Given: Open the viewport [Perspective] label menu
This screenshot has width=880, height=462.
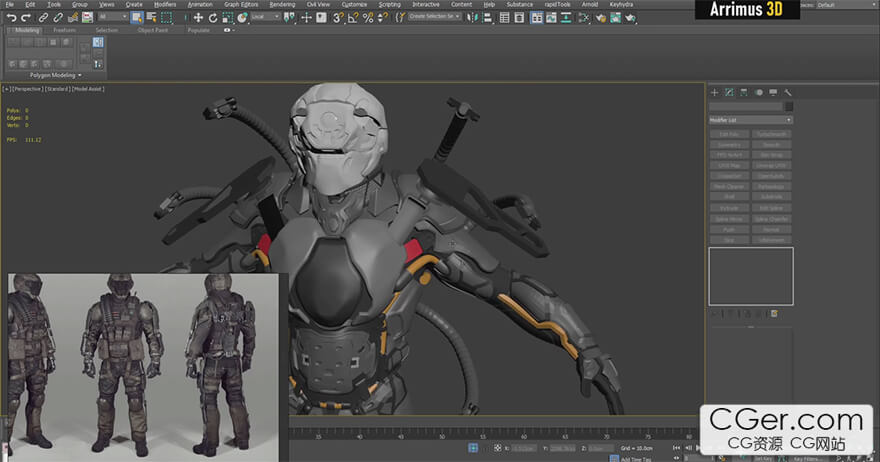Looking at the screenshot, I should click(x=28, y=89).
